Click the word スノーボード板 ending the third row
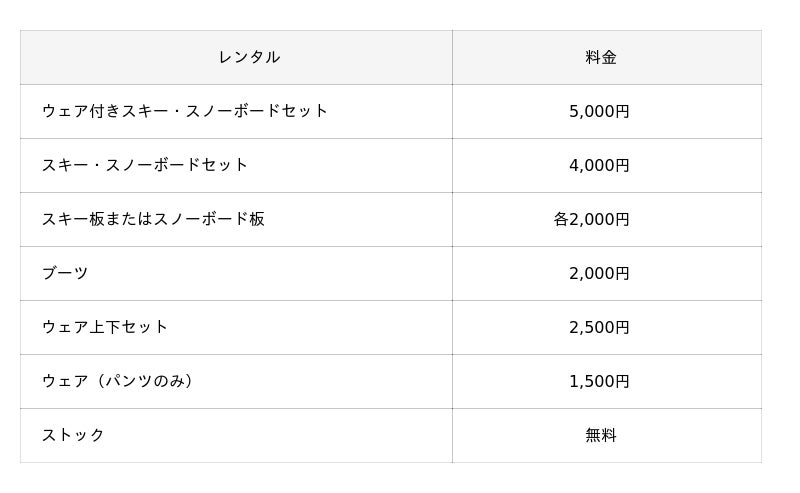 pos(209,219)
